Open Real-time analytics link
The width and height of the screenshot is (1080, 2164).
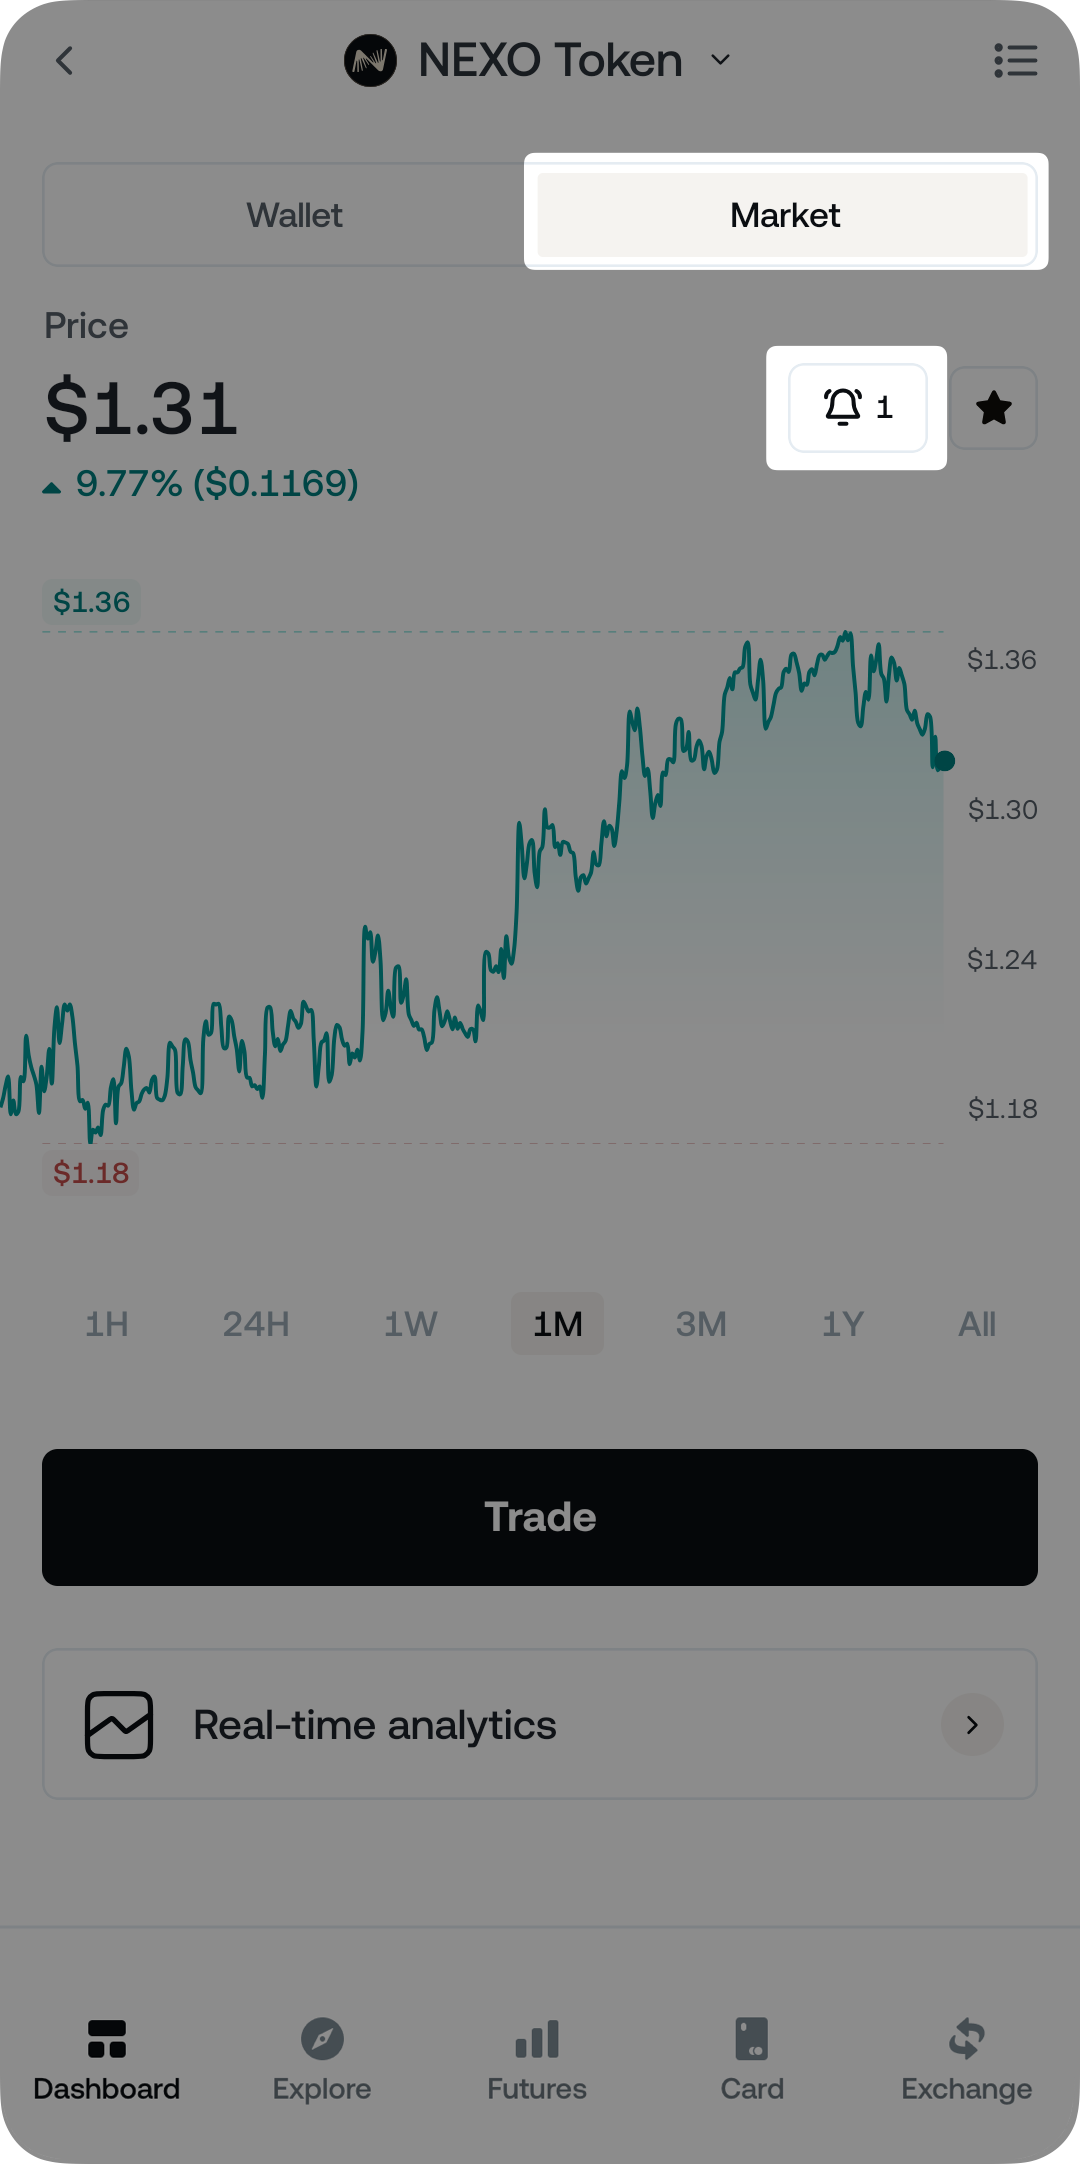375,1725
